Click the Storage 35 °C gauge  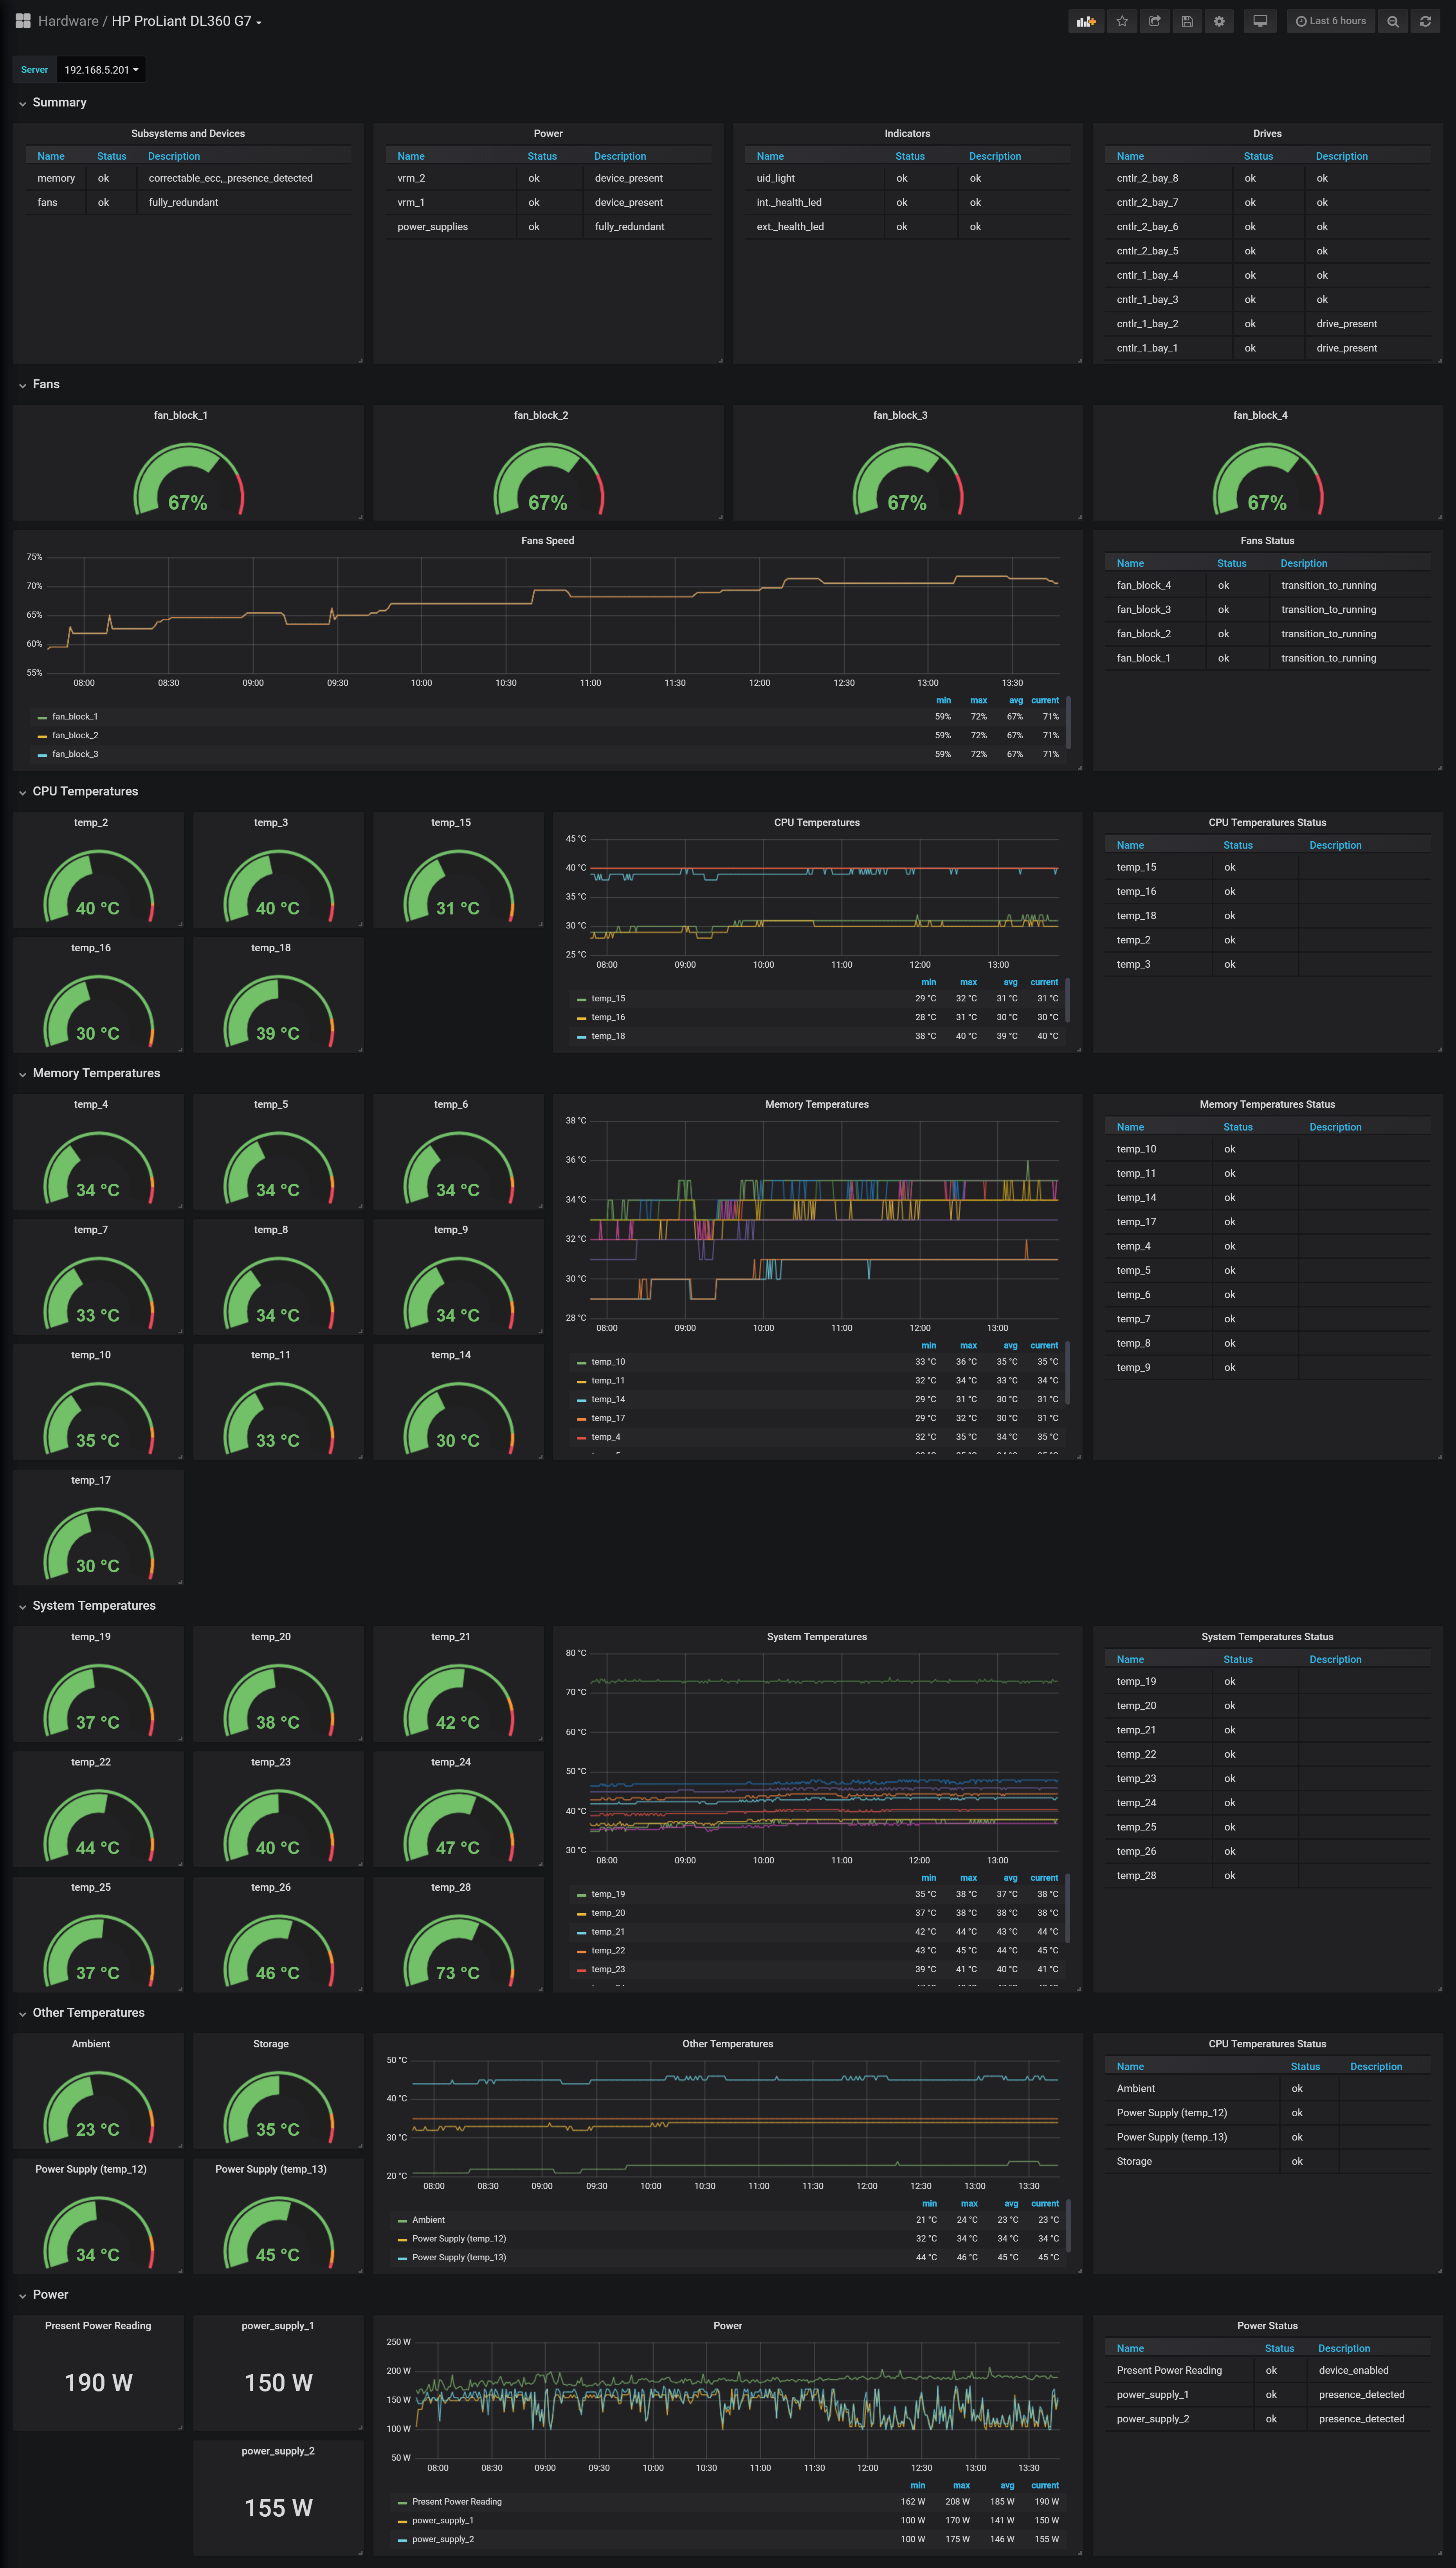278,2108
